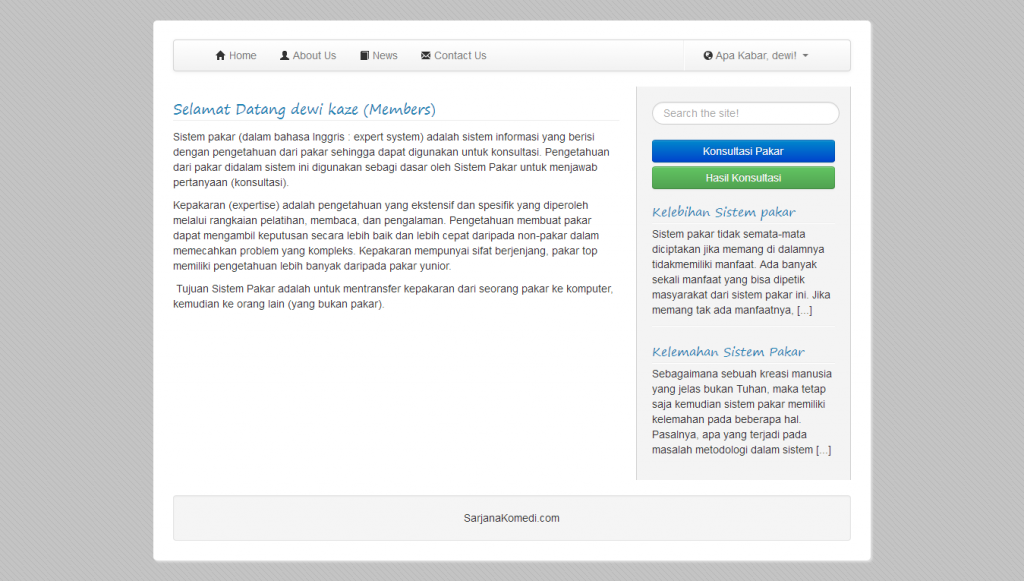The height and width of the screenshot is (581, 1024).
Task: Open the News menu link
Action: coord(379,55)
